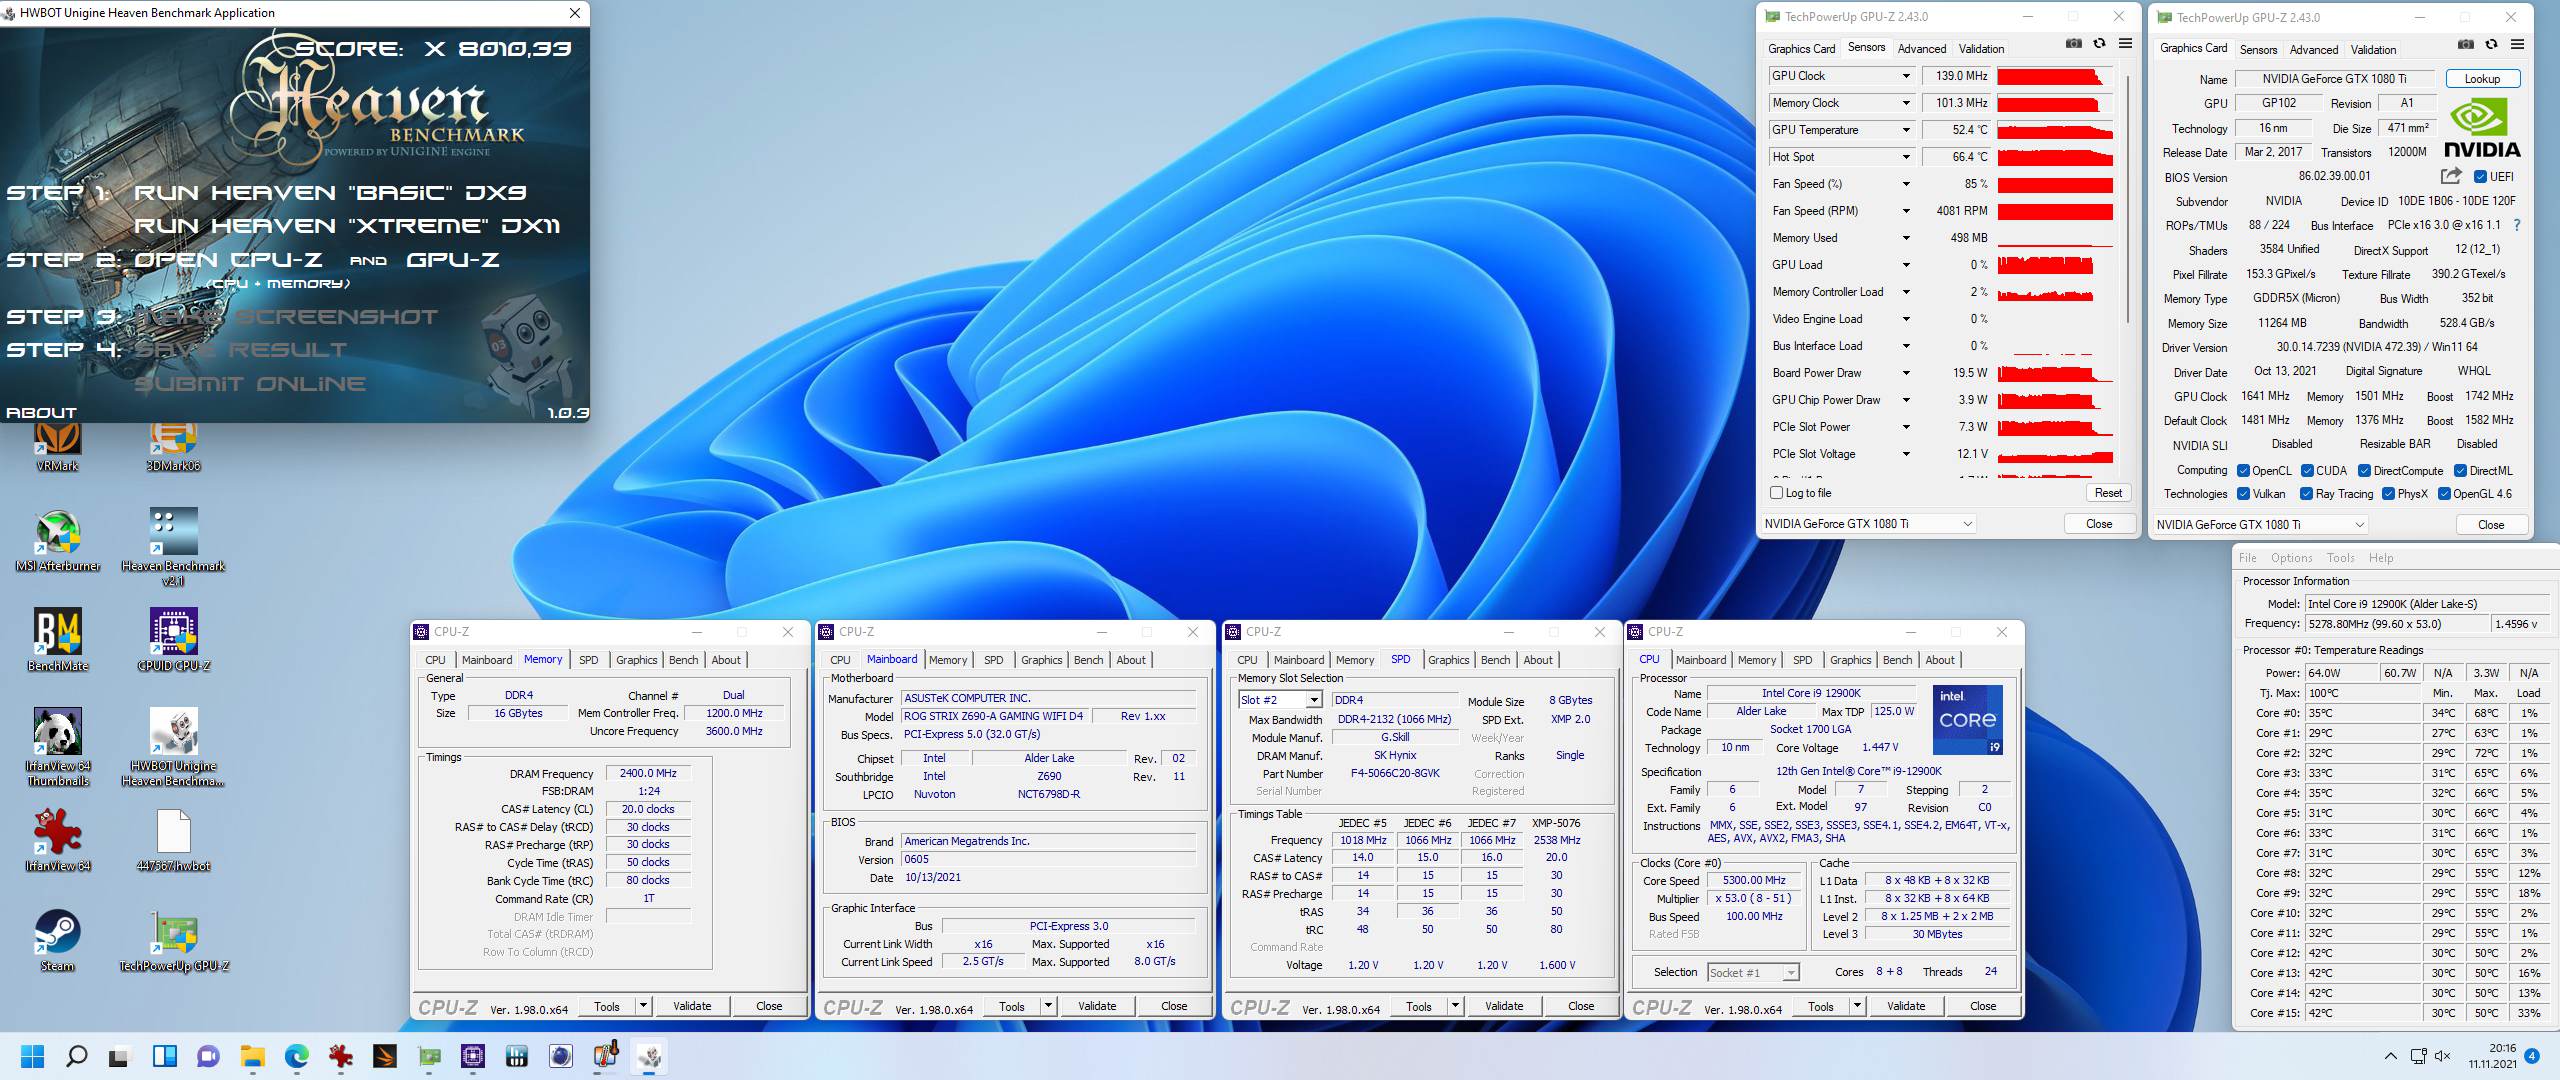
Task: Open hamburger menu in GPU-Z Sensors window
Action: 2125,44
